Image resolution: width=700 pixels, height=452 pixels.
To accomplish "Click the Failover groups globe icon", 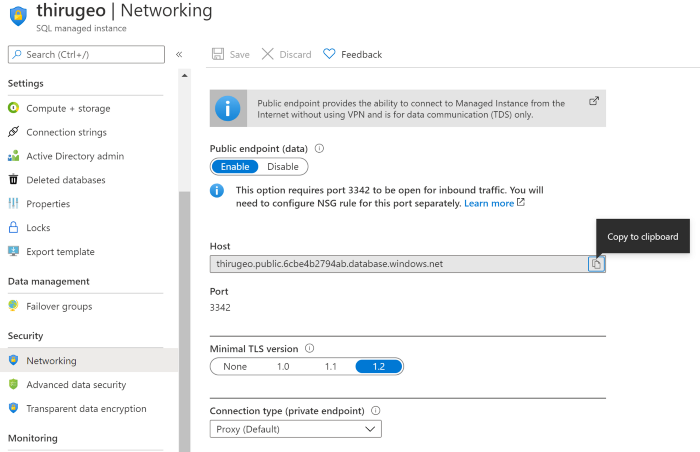I will pos(13,306).
